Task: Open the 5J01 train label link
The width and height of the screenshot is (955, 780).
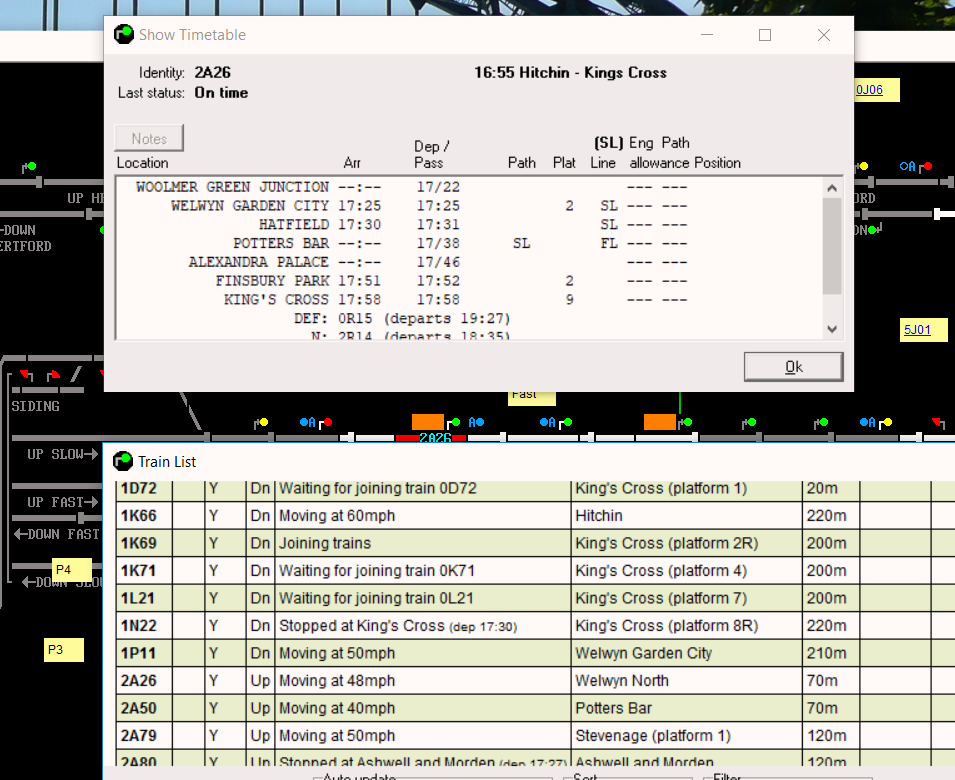Action: pos(917,330)
